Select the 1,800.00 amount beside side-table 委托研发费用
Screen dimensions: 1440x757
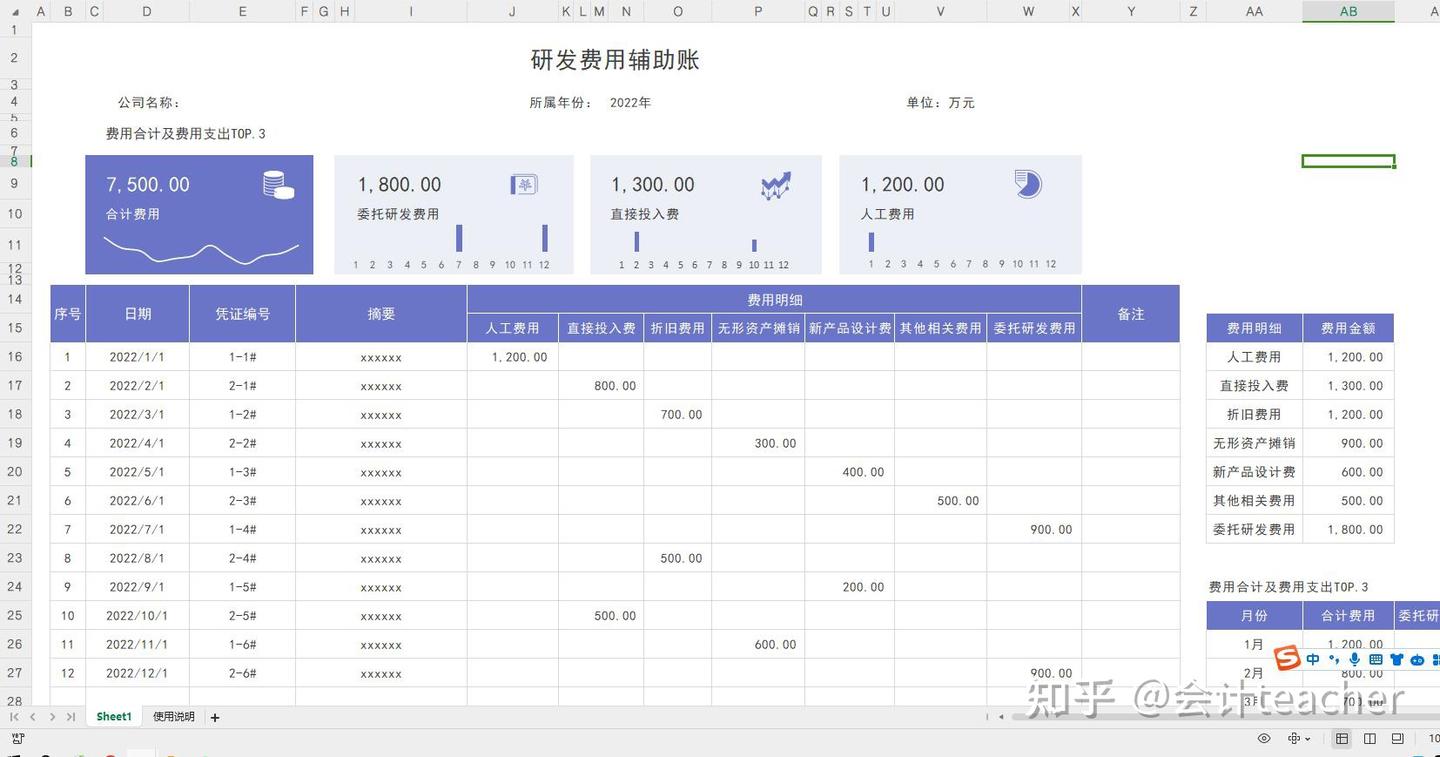tap(1348, 530)
